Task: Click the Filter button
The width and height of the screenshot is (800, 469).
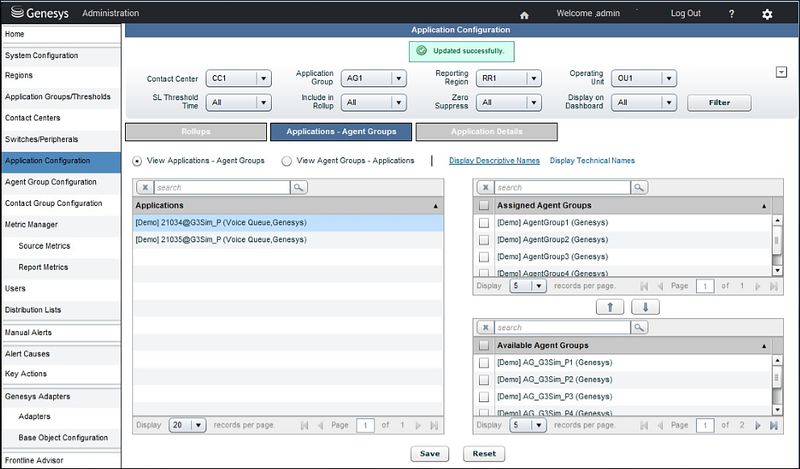Action: (719, 103)
